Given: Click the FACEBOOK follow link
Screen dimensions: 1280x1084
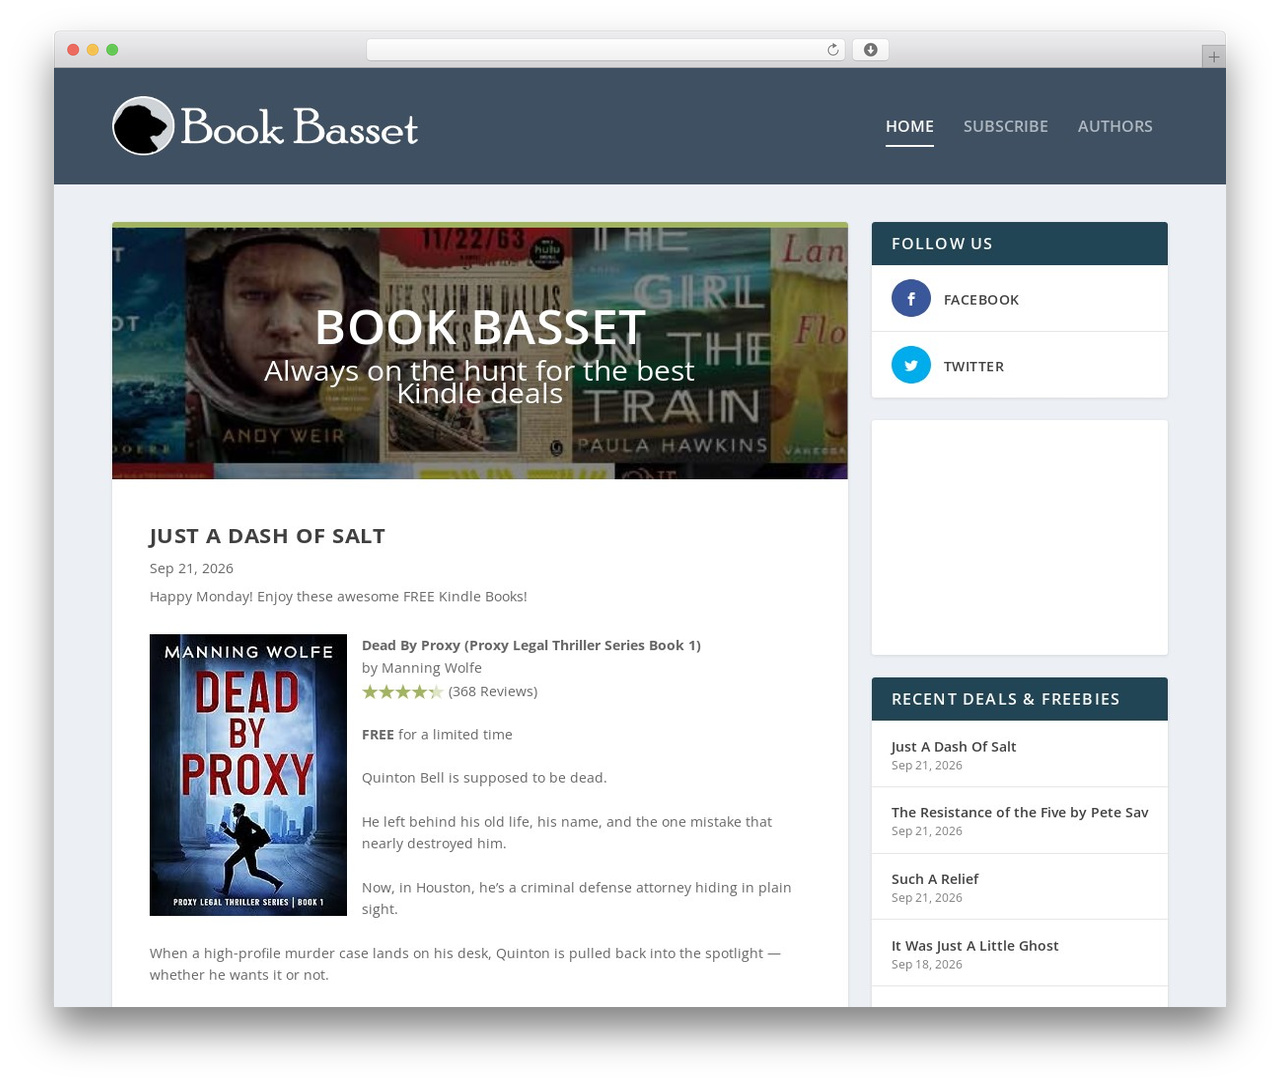Looking at the screenshot, I should coord(981,299).
